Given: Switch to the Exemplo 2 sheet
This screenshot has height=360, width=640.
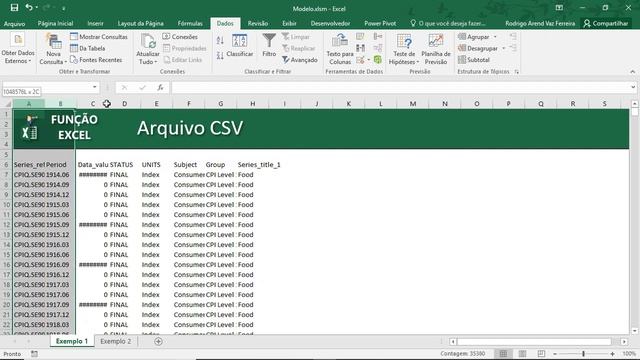Looking at the screenshot, I should tap(116, 341).
